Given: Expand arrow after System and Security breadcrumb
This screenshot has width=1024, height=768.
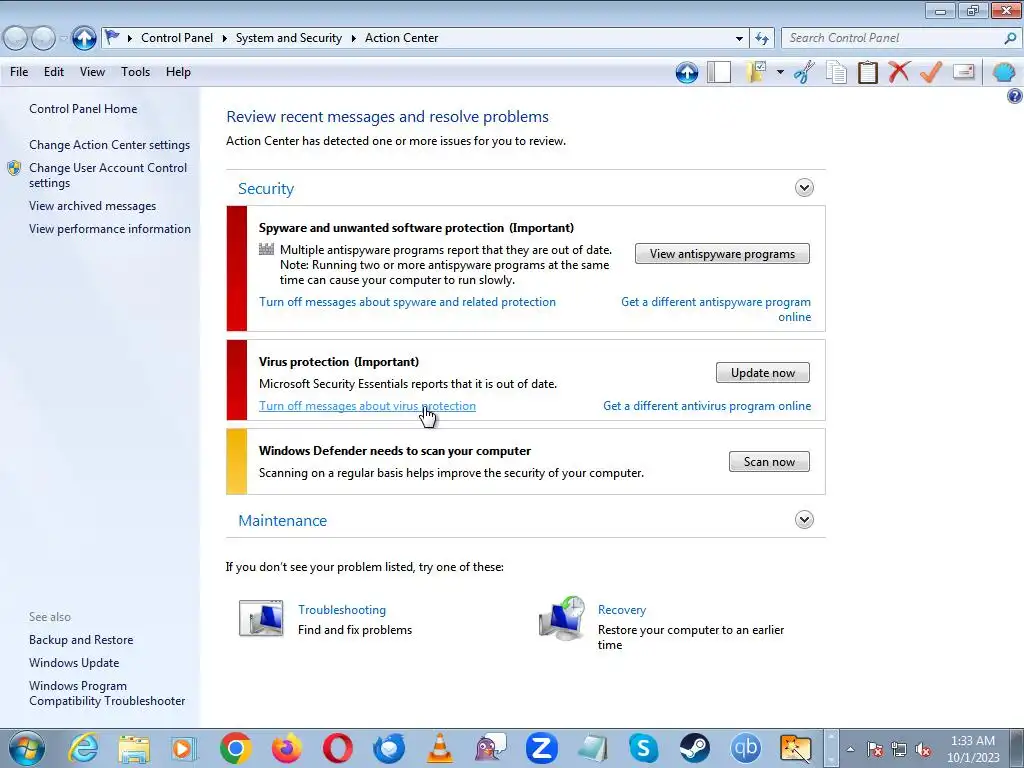Looking at the screenshot, I should 353,39.
